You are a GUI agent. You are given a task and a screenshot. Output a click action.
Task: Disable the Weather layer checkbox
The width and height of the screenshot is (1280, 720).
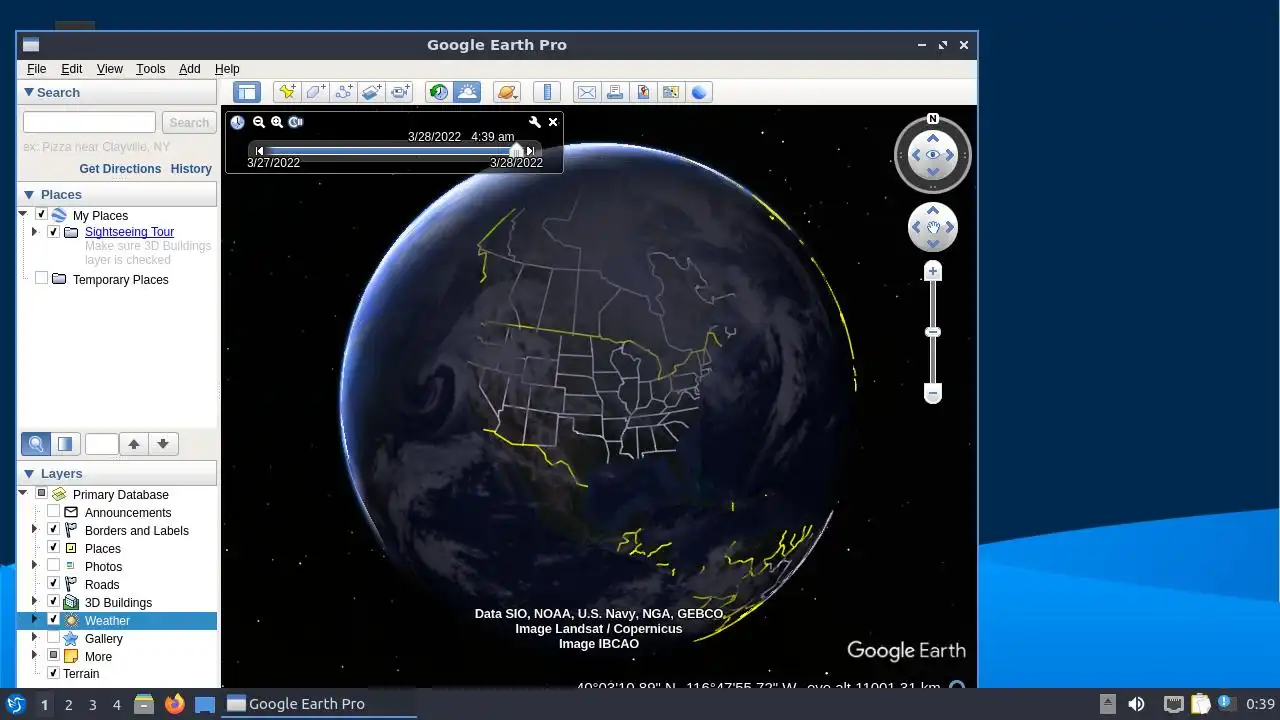point(53,620)
